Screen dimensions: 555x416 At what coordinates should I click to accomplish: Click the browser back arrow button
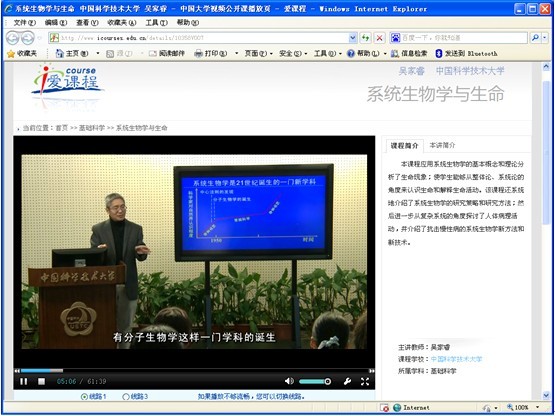click(x=12, y=38)
